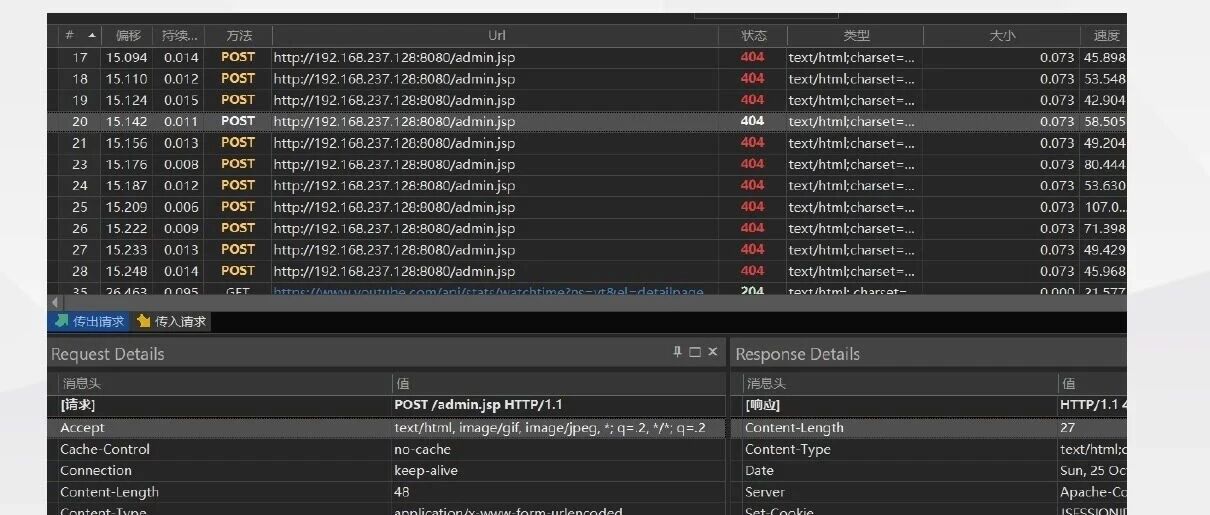Click the 204 status of the GET request
This screenshot has height=515, width=1210.
click(x=752, y=292)
